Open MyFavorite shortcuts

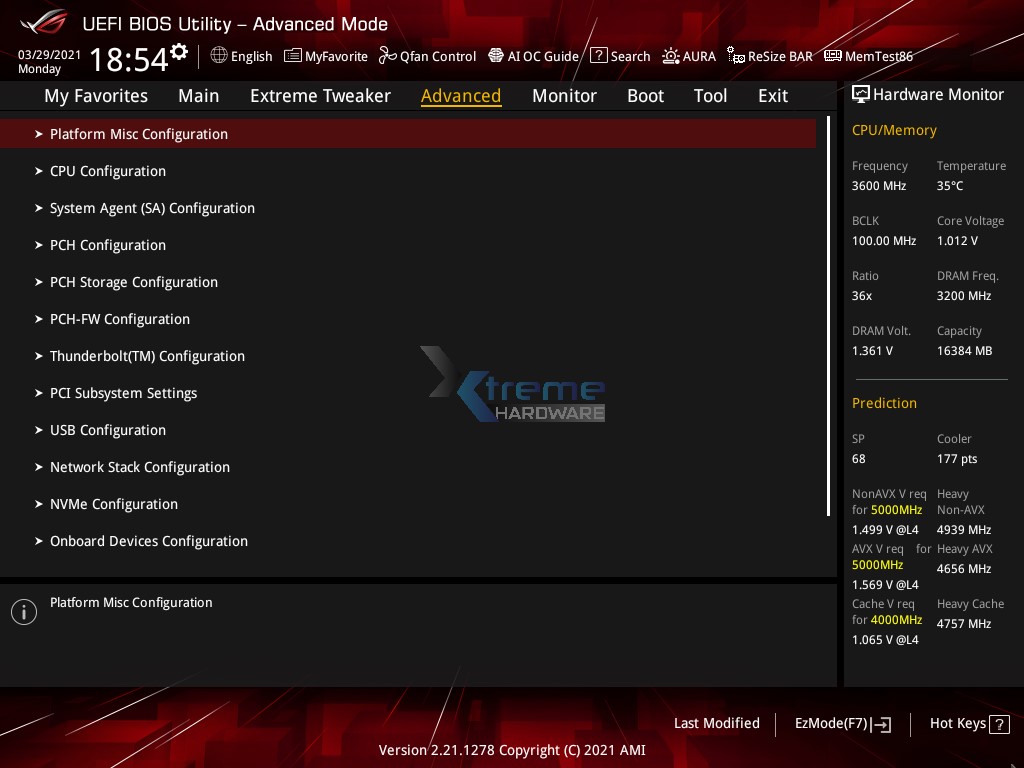pos(326,56)
